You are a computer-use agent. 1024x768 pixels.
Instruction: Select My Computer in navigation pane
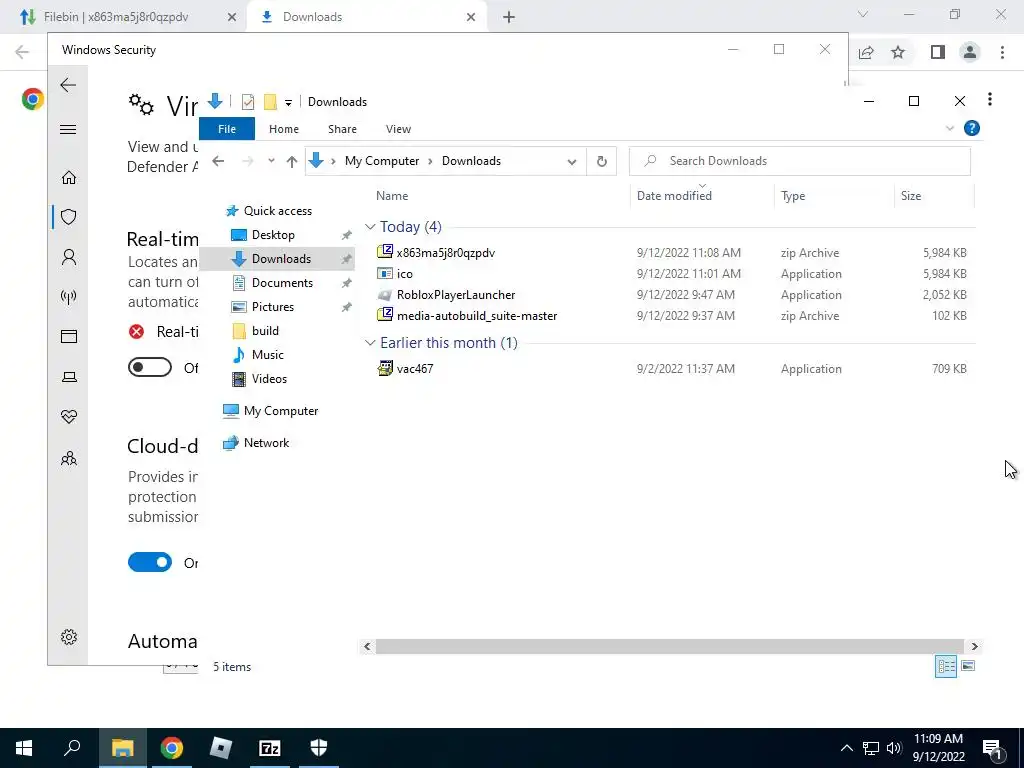[x=281, y=411]
